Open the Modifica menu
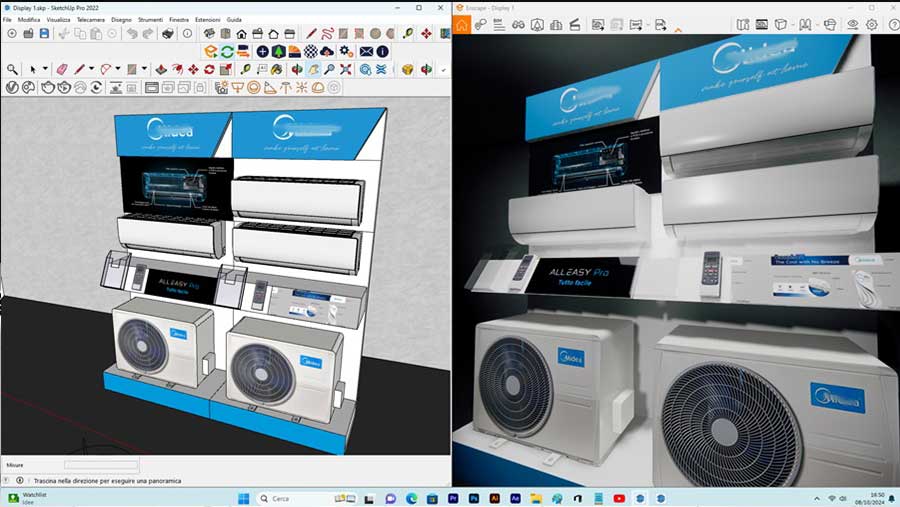 (x=29, y=20)
